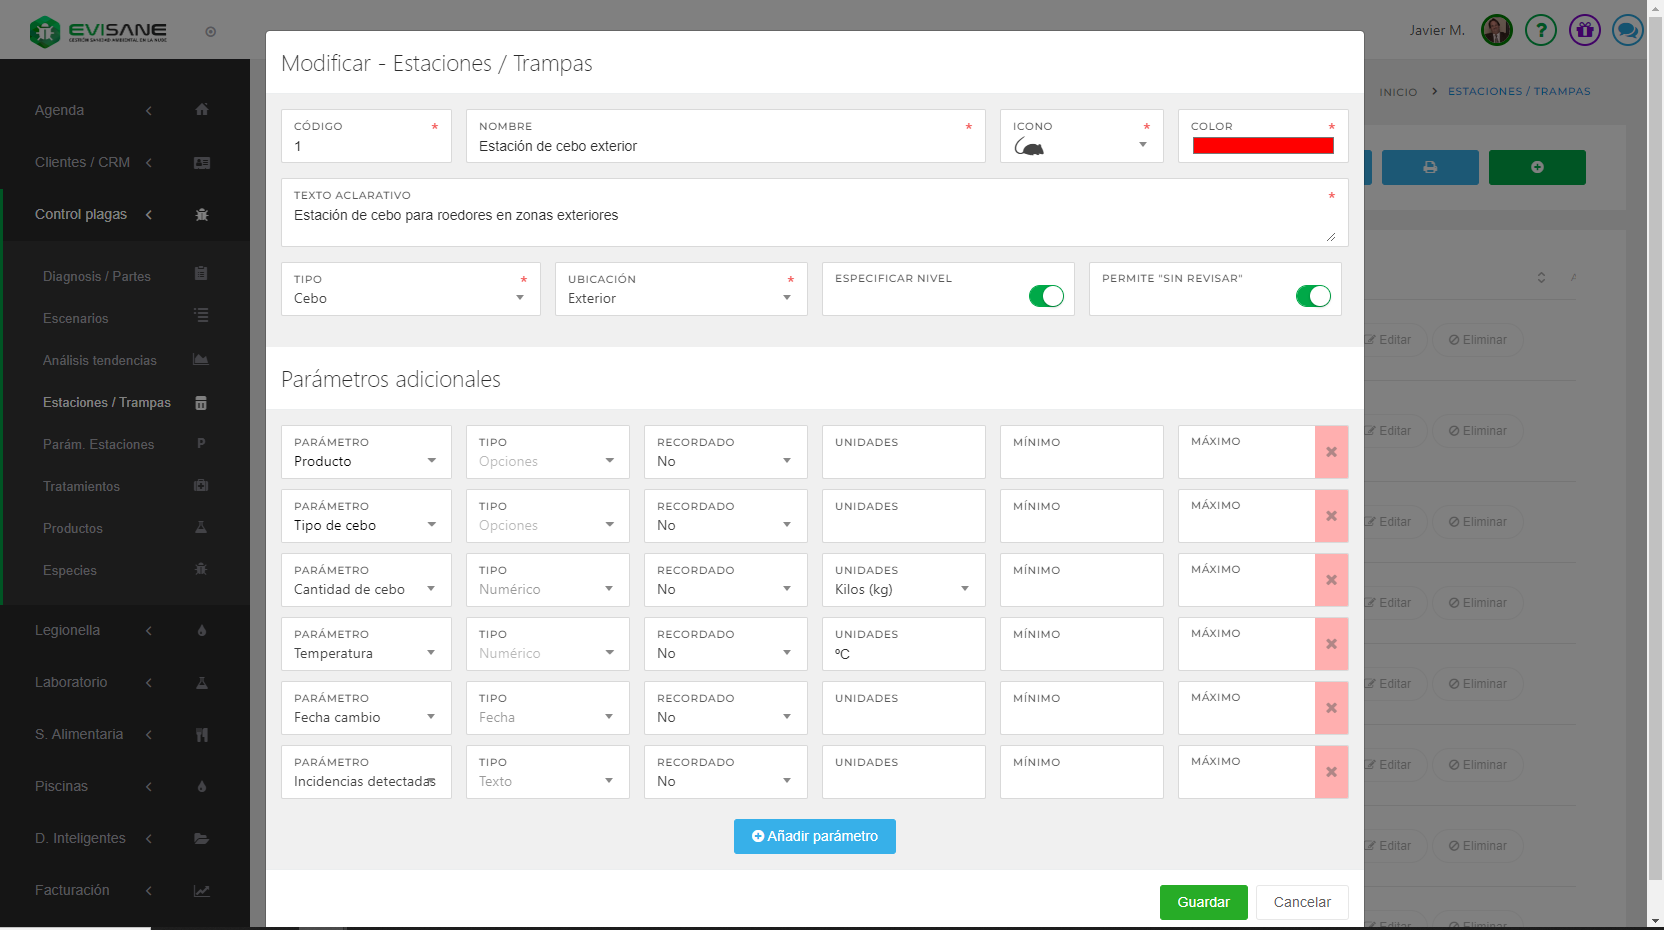This screenshot has width=1664, height=930.
Task: Open the gift icon in header
Action: click(x=1584, y=31)
